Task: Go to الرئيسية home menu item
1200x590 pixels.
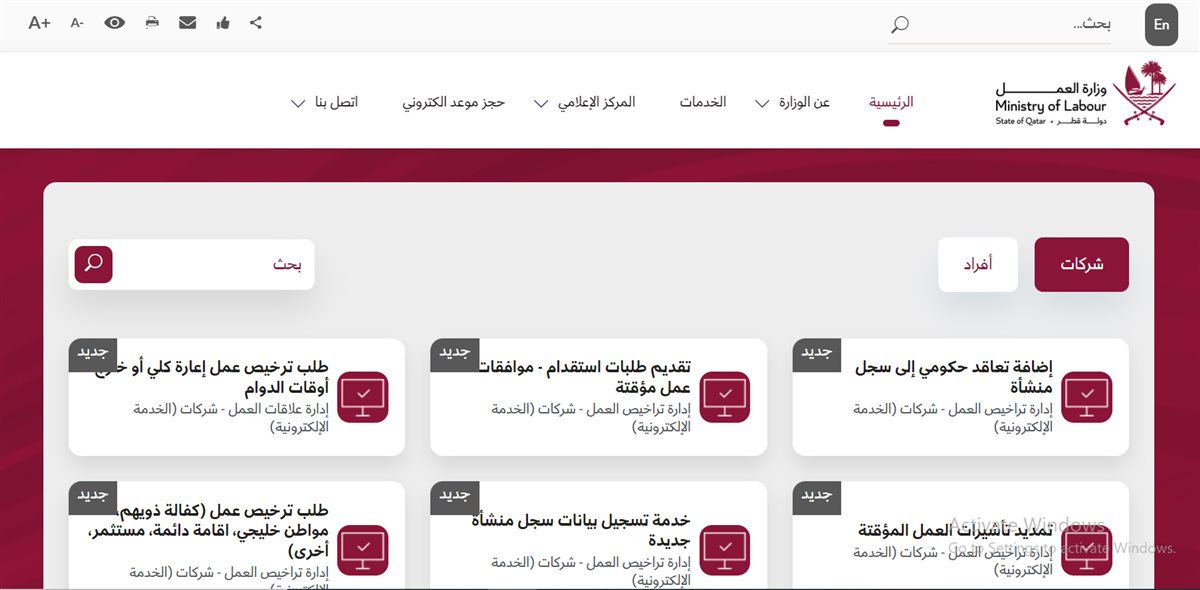Action: click(x=891, y=102)
